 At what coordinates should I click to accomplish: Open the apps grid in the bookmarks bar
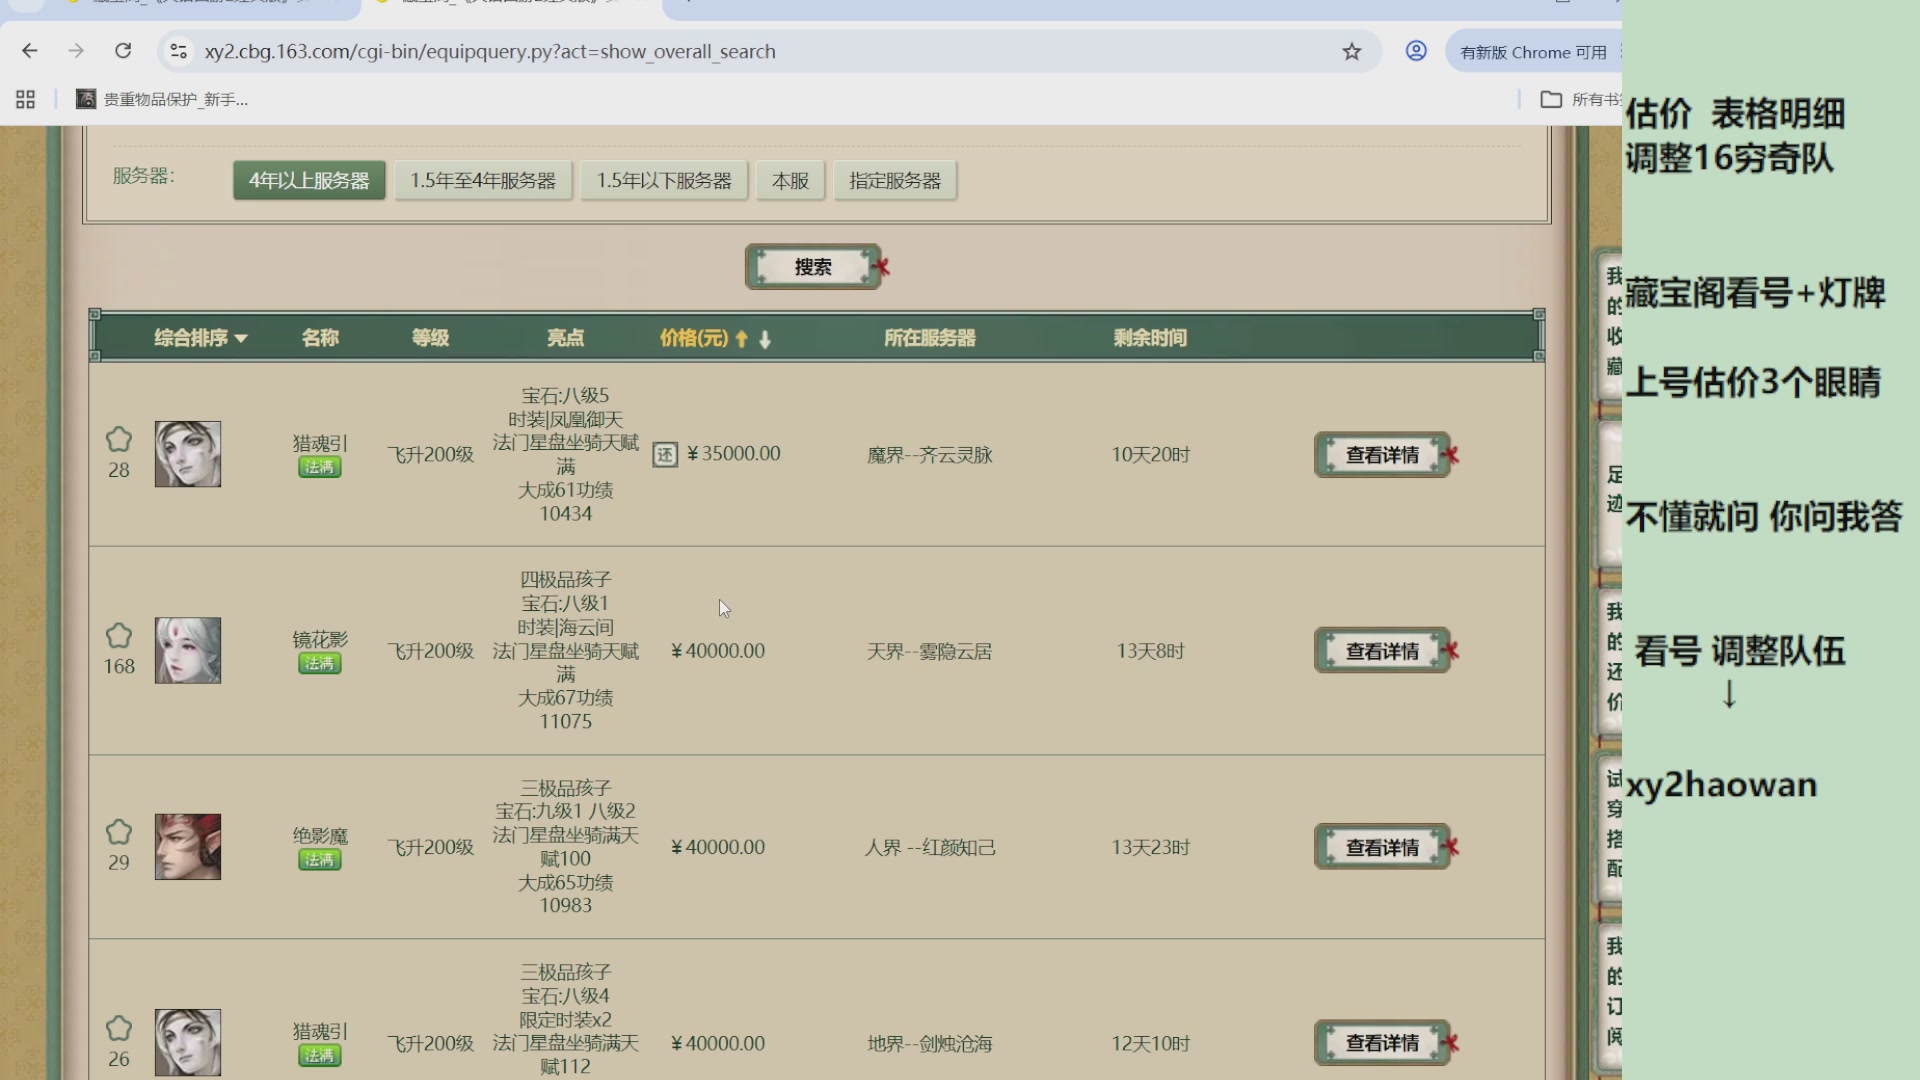tap(26, 99)
